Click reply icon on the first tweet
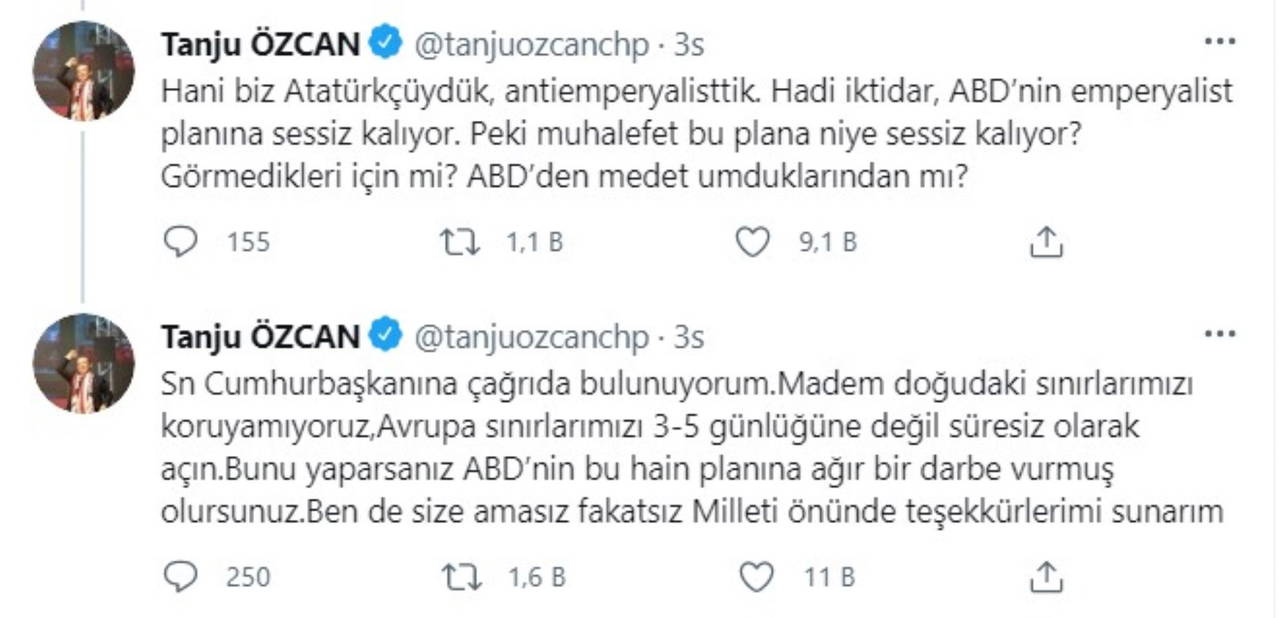Image resolution: width=1280 pixels, height=618 pixels. 180,242
